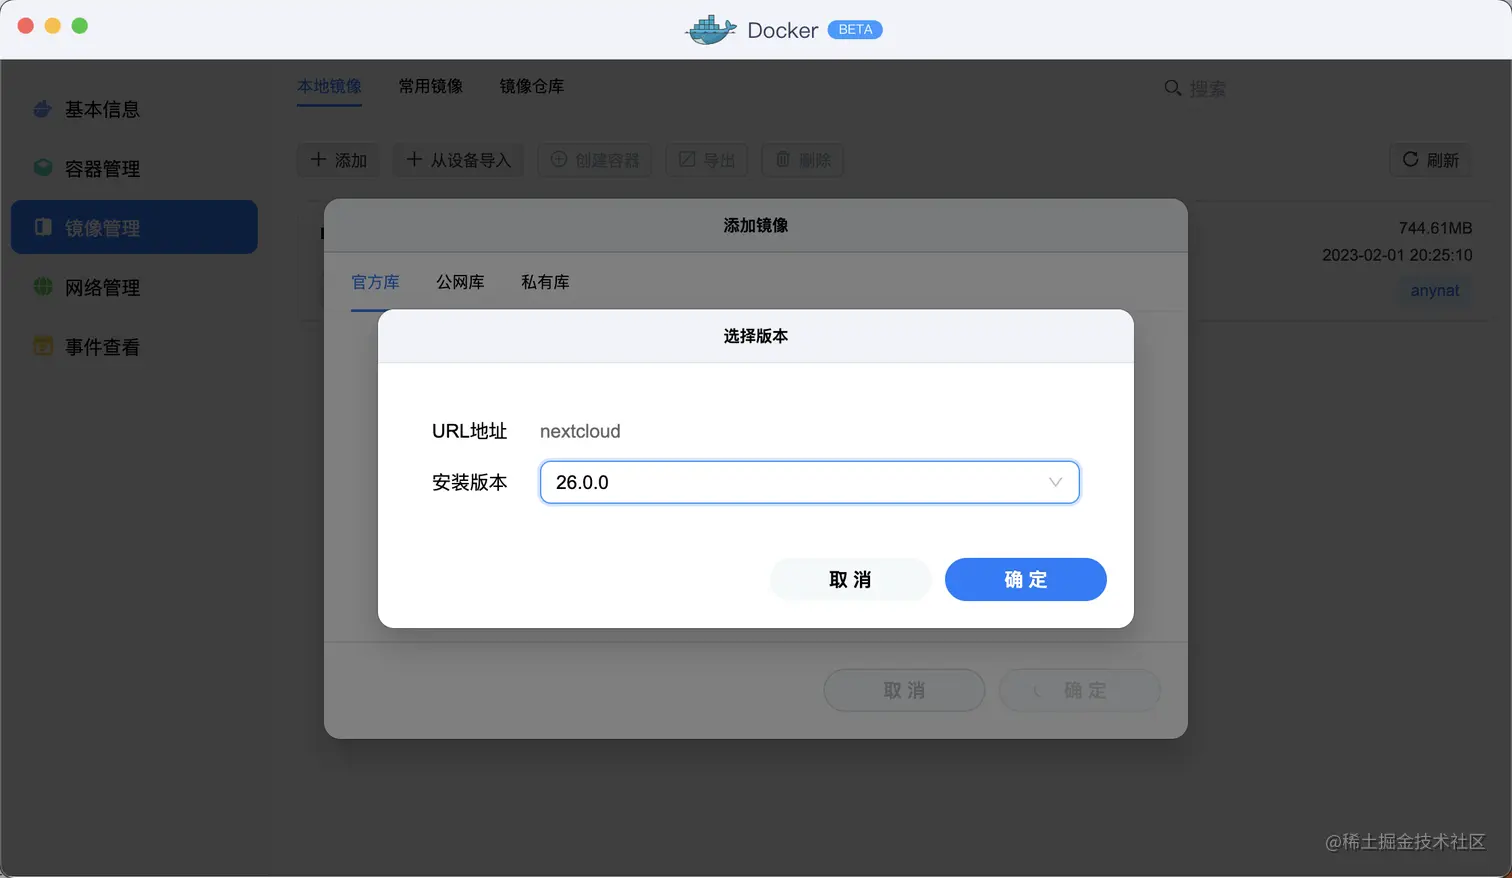Select 基本信息 in the sidebar

click(134, 109)
